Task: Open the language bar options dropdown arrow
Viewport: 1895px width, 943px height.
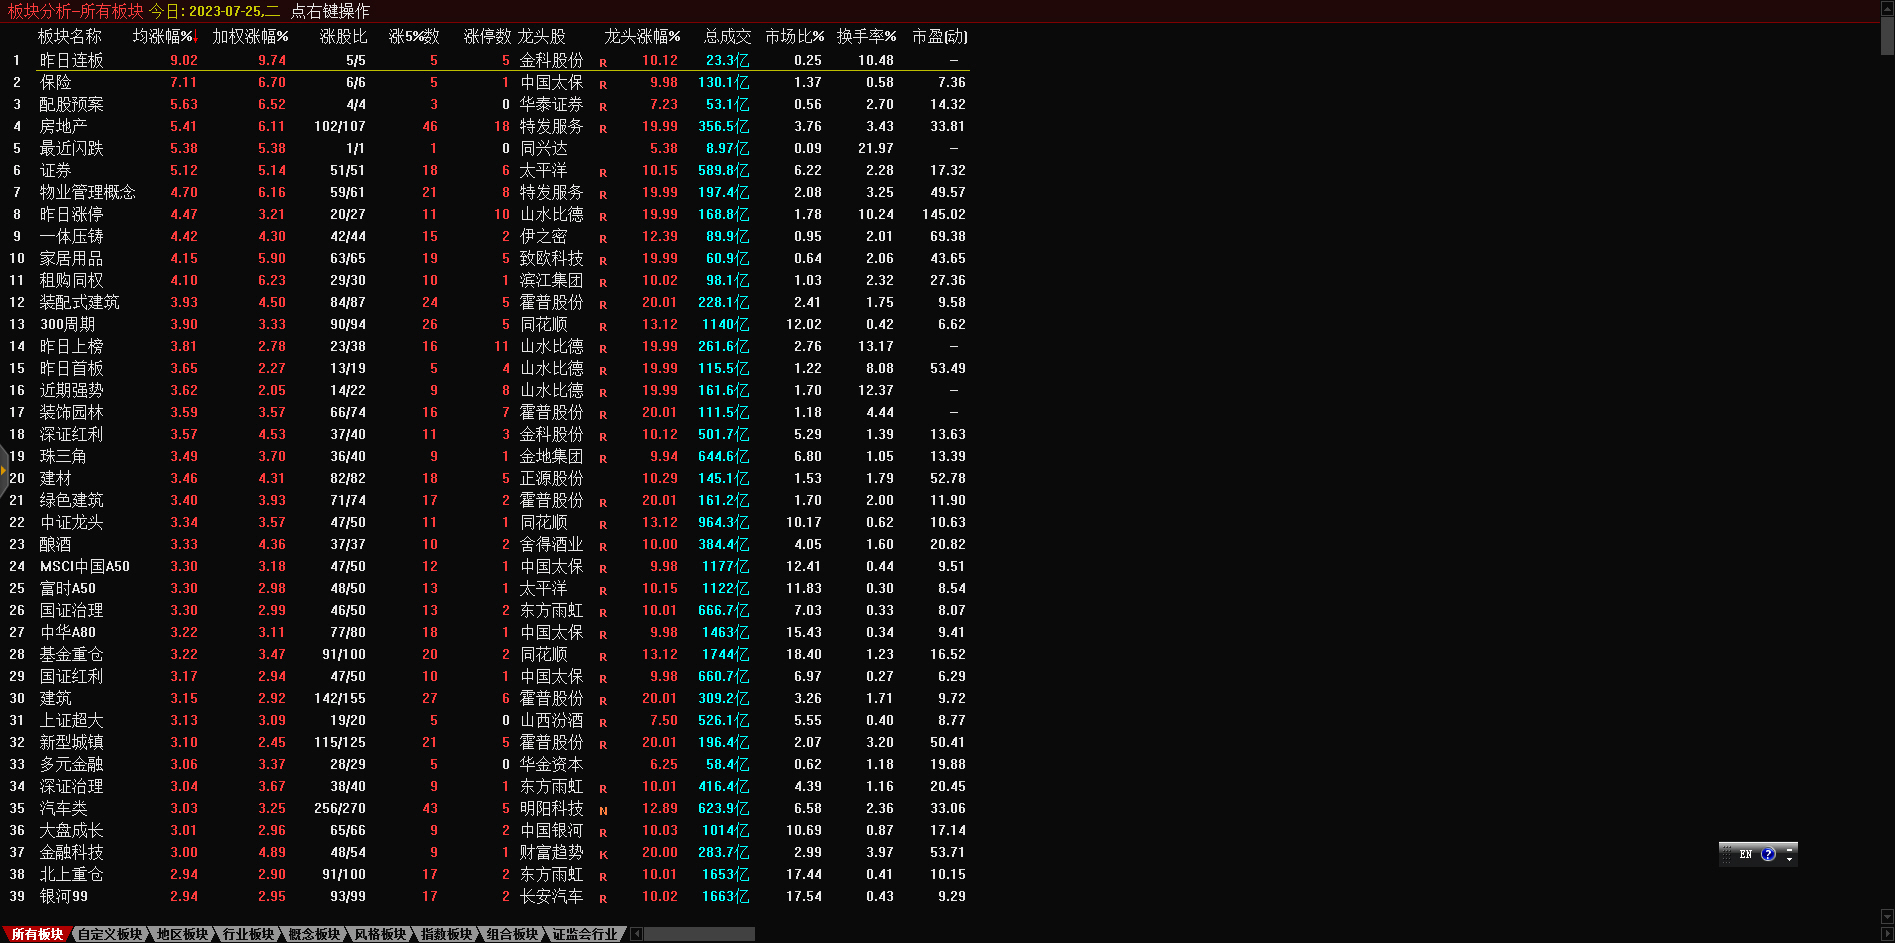Action: (1789, 860)
